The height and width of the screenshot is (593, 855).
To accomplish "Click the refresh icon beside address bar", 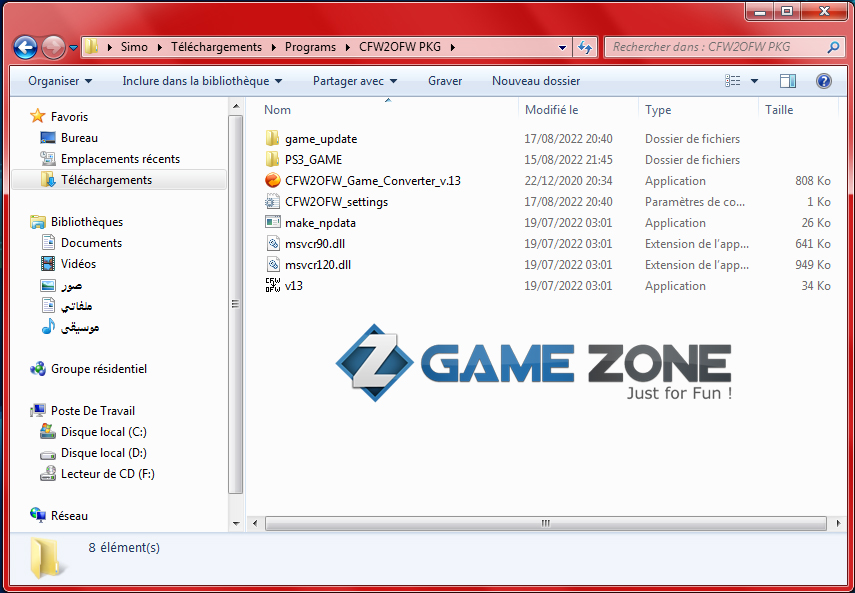I will 585,47.
